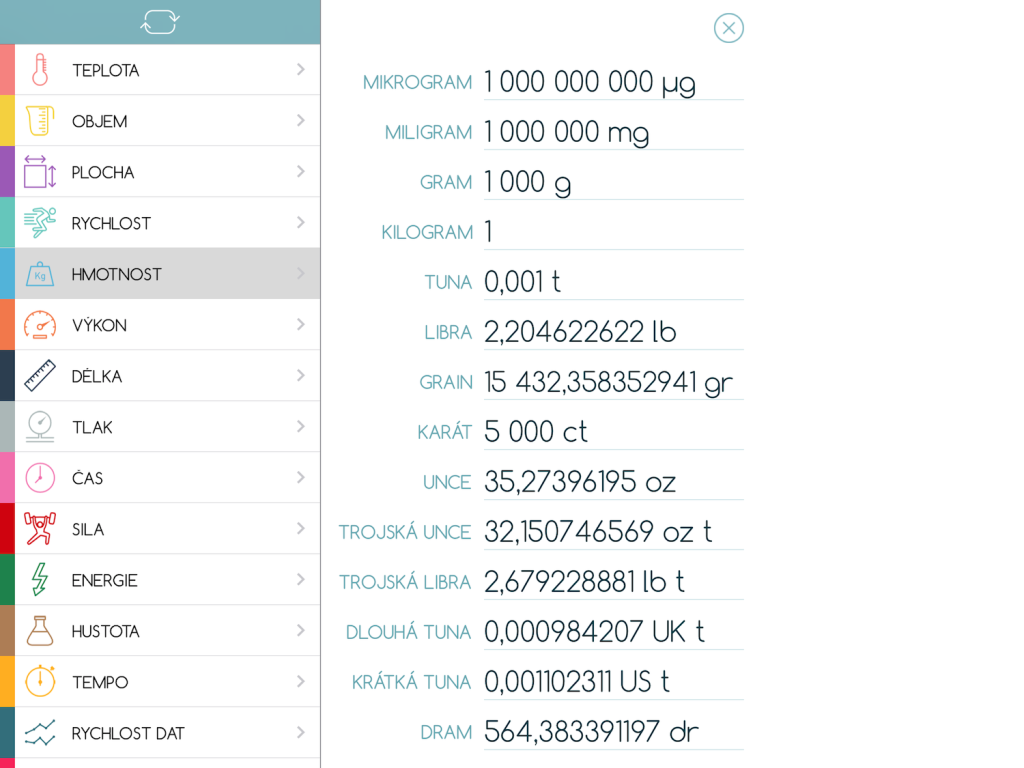Edit the Karát 5 000 ct field
1024x768 pixels.
pos(613,432)
